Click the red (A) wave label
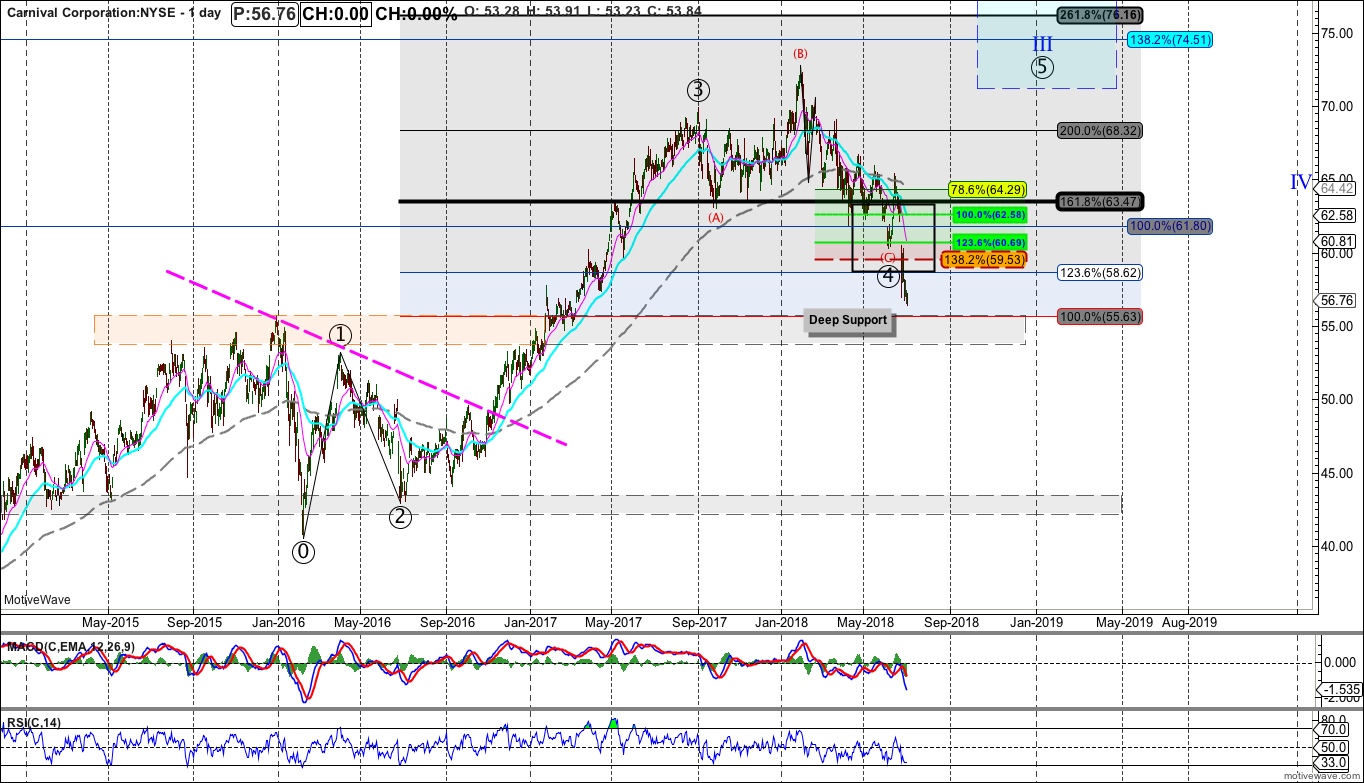The width and height of the screenshot is (1364, 783). (716, 217)
